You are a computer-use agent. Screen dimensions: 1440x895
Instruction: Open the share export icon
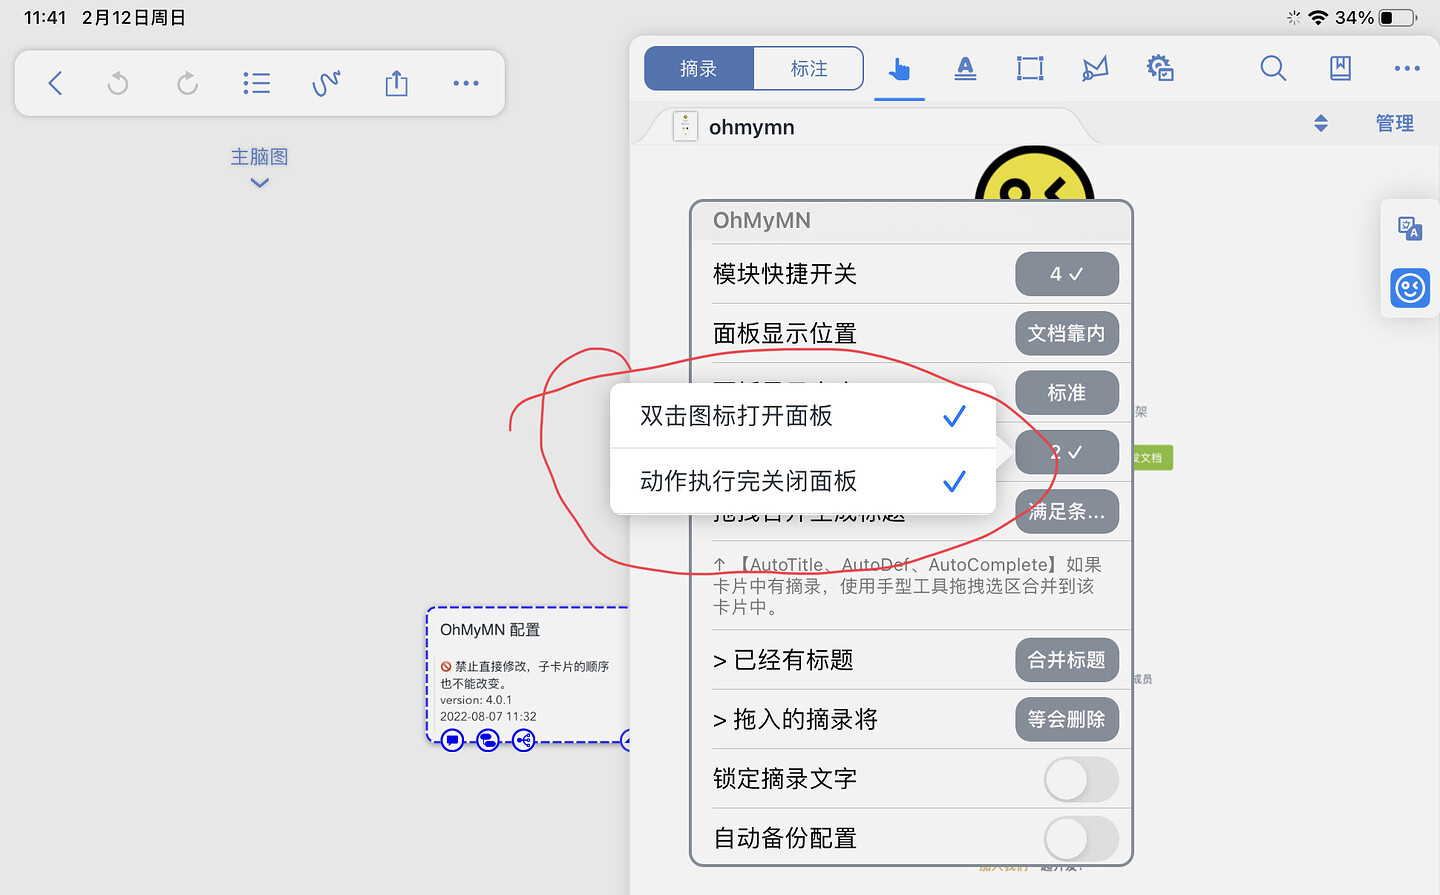click(x=397, y=83)
